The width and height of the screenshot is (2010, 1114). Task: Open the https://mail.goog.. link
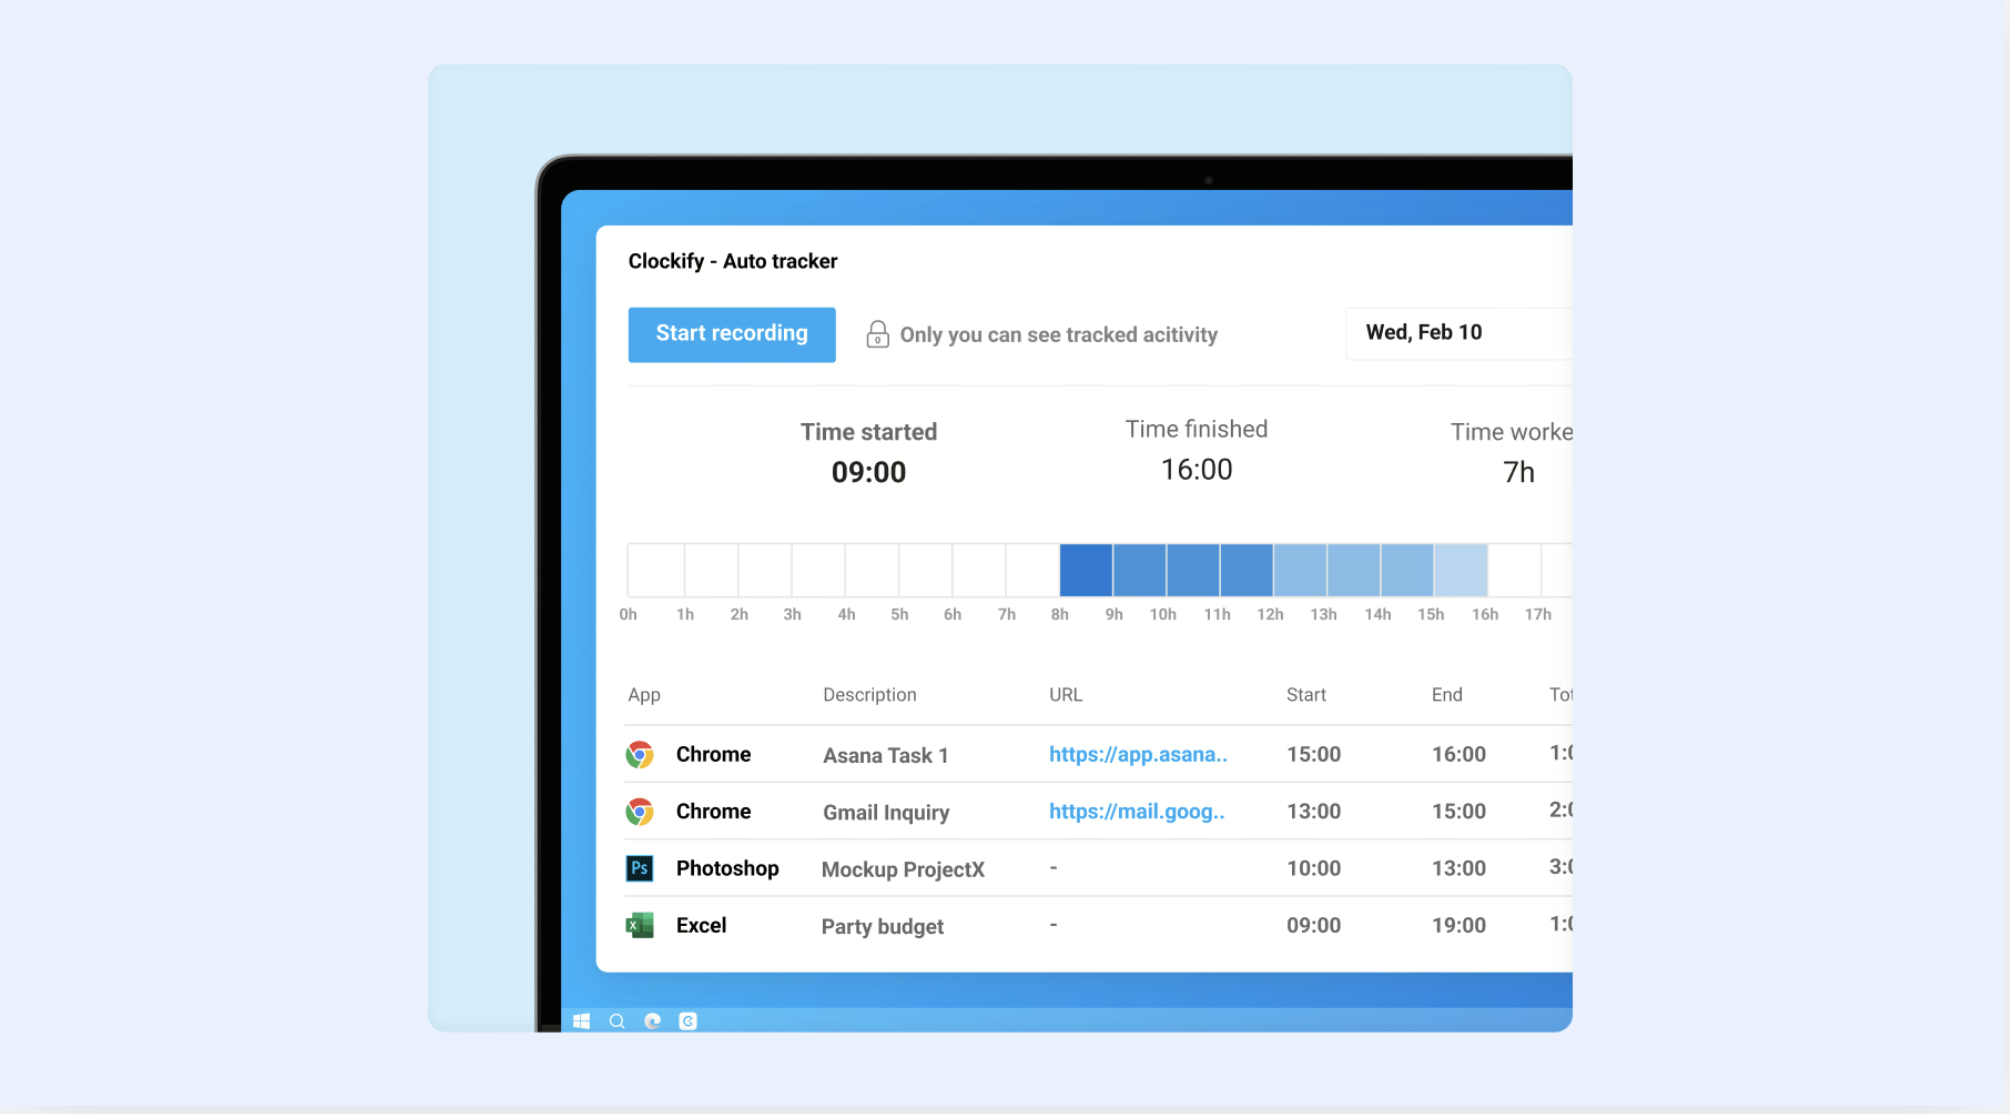1136,812
